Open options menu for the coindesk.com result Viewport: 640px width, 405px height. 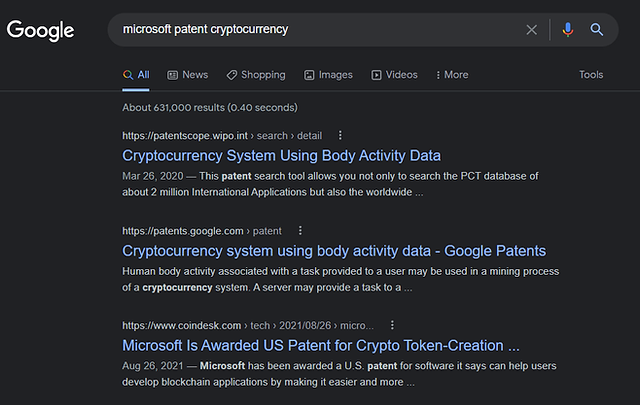[x=392, y=325]
